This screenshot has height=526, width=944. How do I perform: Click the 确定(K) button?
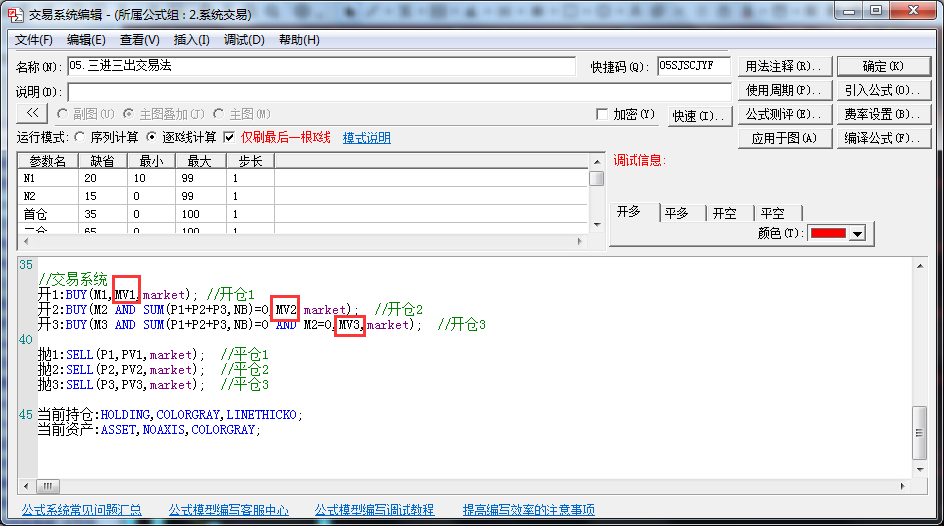pos(883,66)
